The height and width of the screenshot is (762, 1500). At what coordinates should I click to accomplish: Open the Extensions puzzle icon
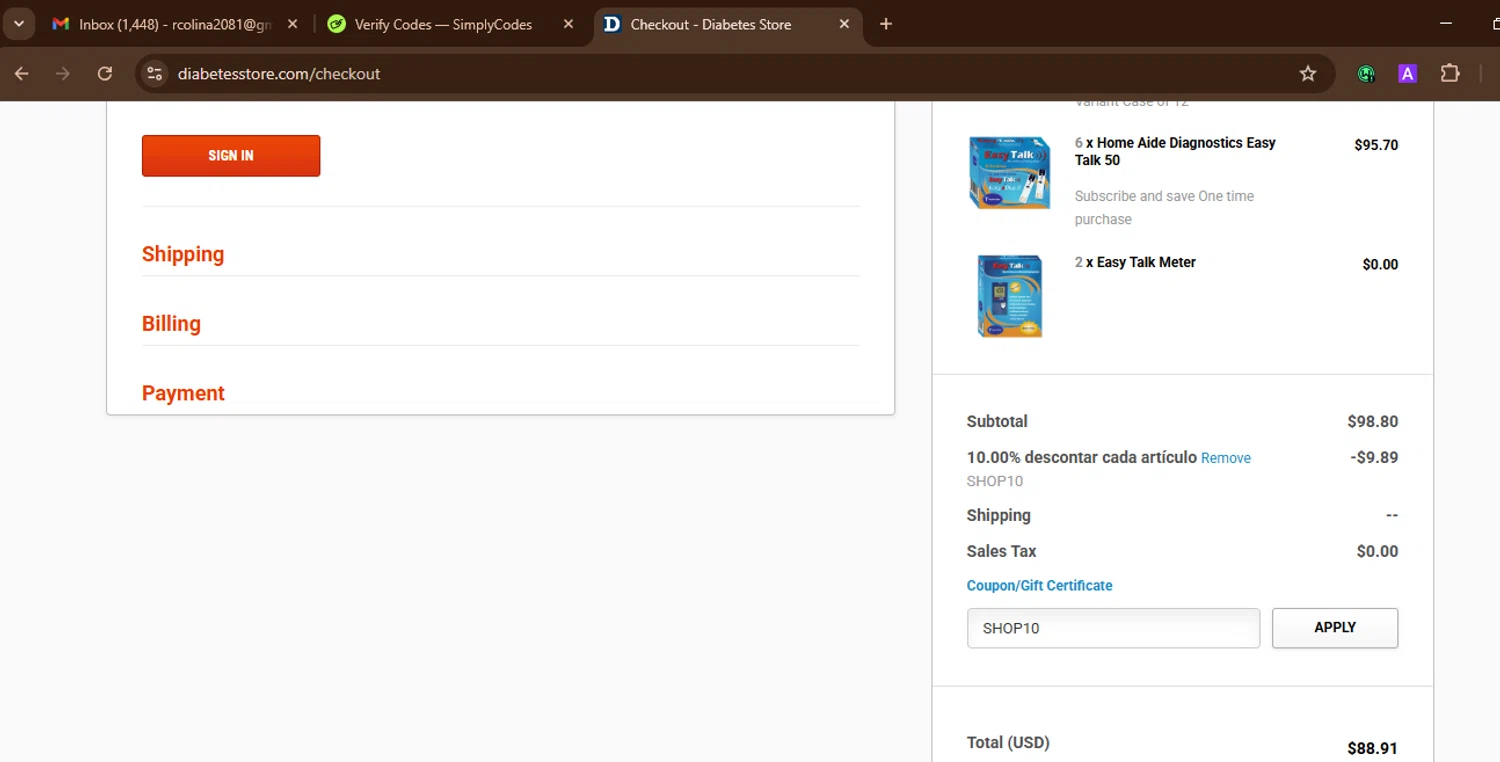[x=1450, y=74]
